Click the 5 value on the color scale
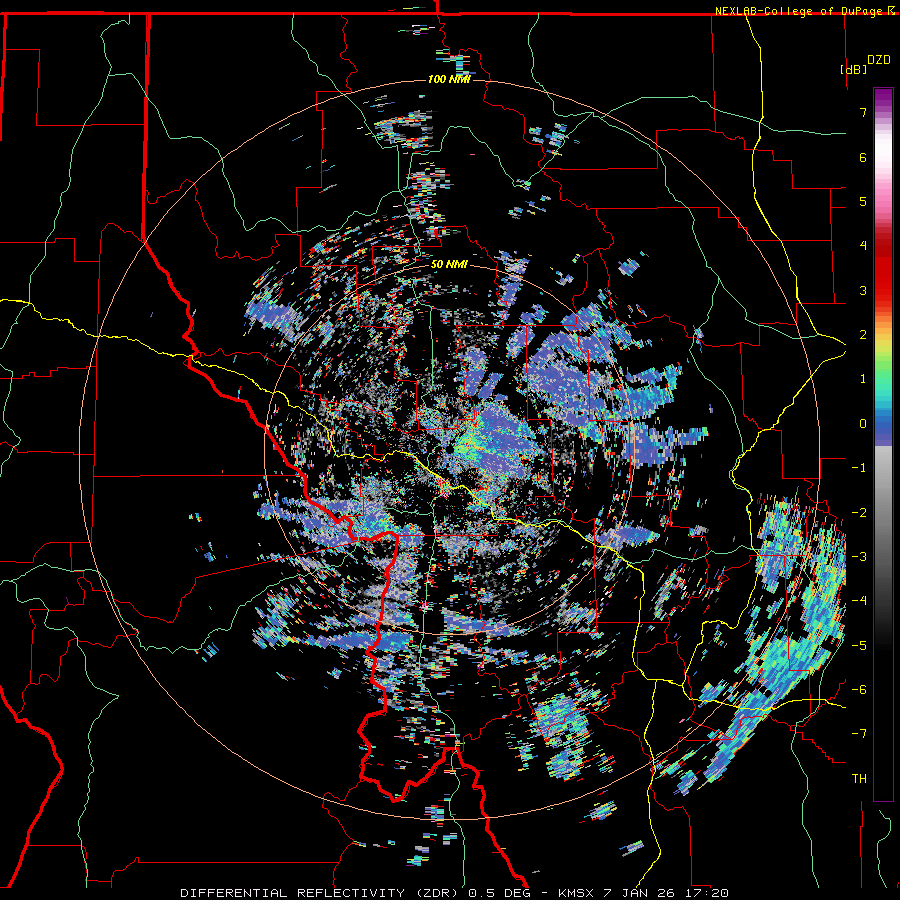Viewport: 900px width, 900px height. pyautogui.click(x=863, y=201)
